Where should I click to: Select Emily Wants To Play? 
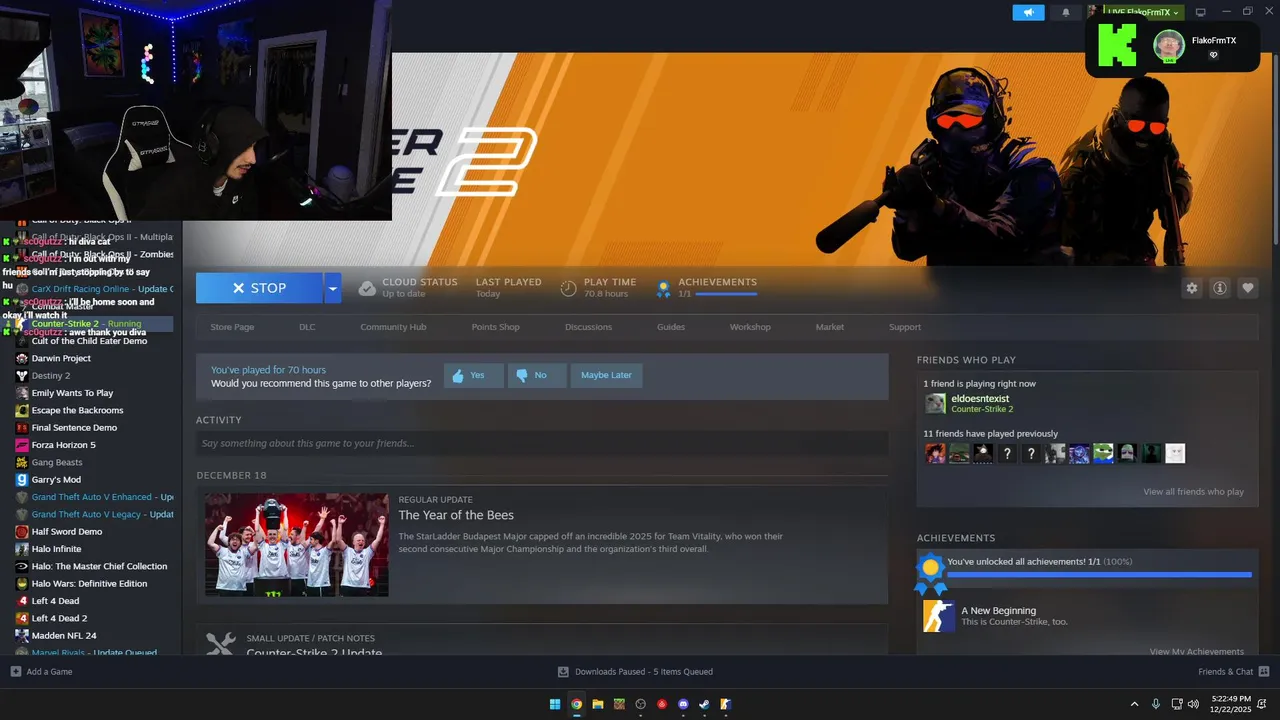[x=72, y=393]
